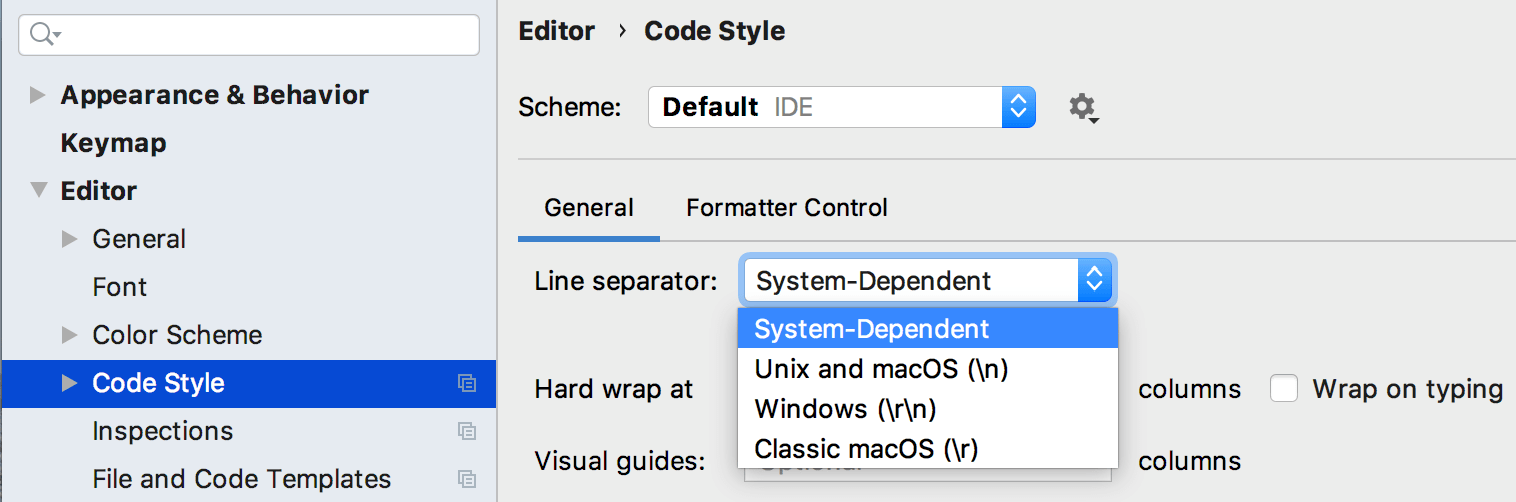Choose Unix and macOS (\n) option

pyautogui.click(x=881, y=369)
